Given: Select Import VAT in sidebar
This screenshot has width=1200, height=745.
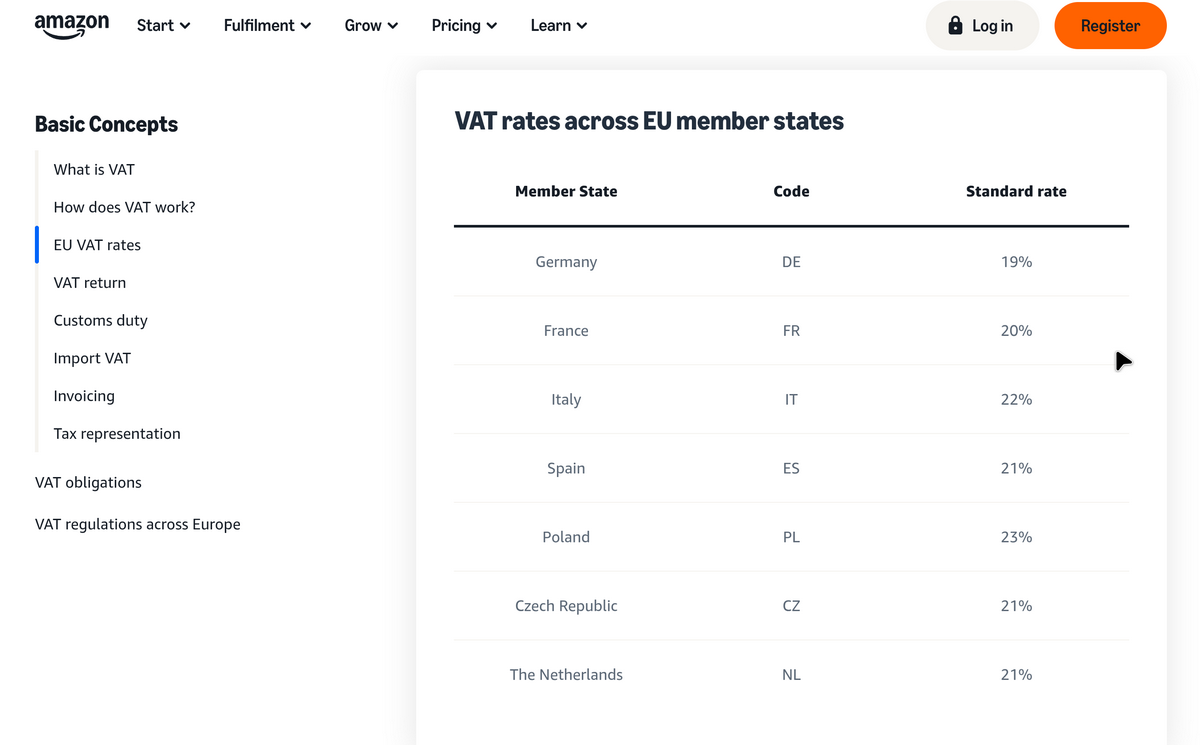Looking at the screenshot, I should pos(92,358).
